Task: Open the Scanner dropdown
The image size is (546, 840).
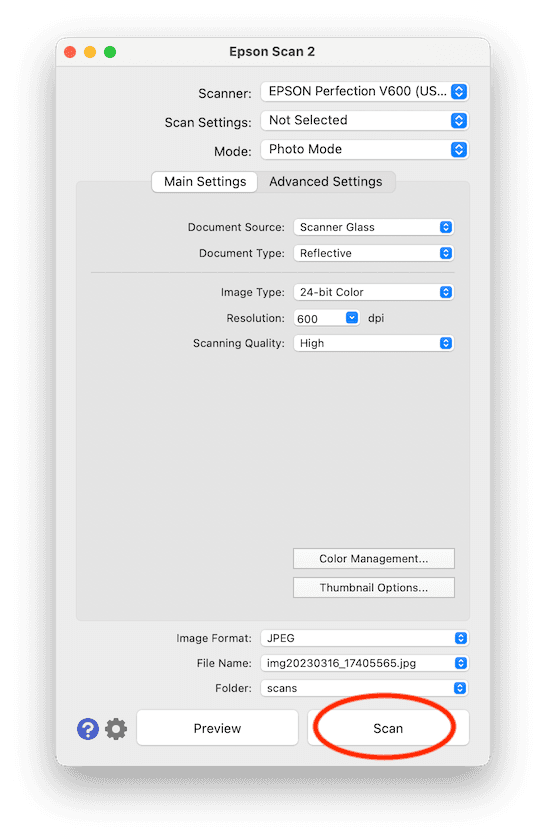Action: pyautogui.click(x=364, y=91)
